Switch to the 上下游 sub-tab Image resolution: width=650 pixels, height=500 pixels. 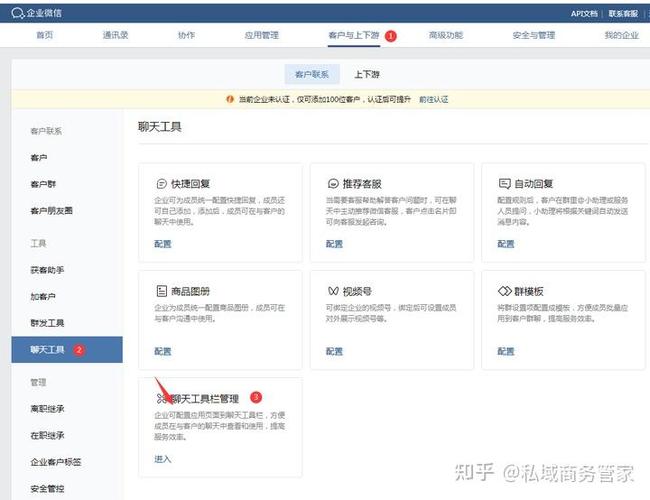tap(367, 74)
